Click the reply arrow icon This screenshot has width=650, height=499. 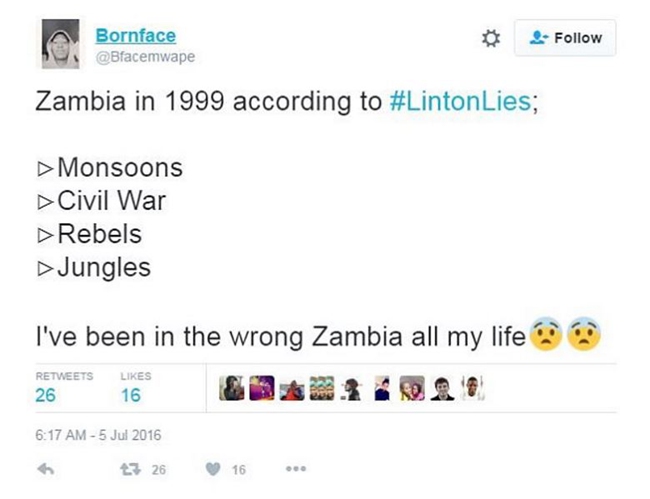click(x=45, y=469)
